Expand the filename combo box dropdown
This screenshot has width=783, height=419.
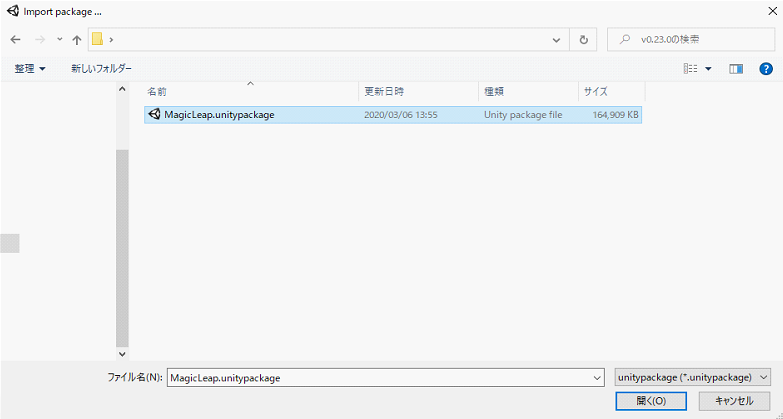point(597,378)
